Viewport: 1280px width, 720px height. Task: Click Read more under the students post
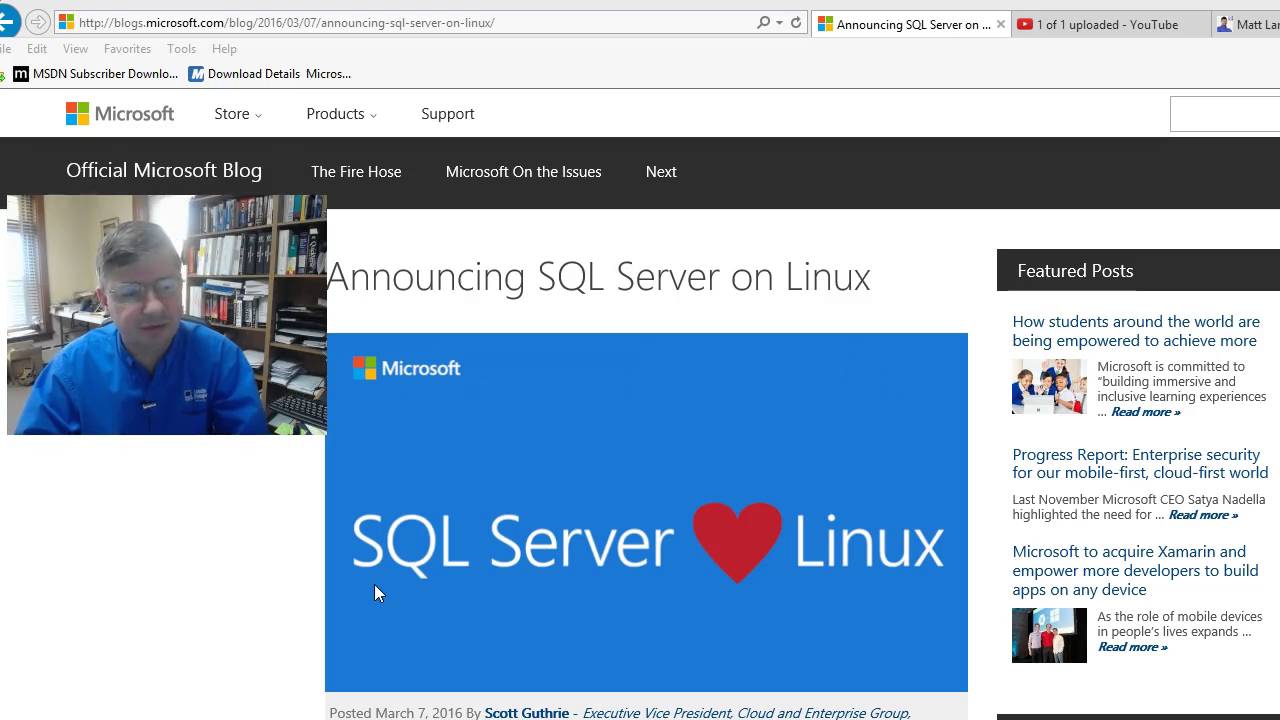tap(1146, 412)
